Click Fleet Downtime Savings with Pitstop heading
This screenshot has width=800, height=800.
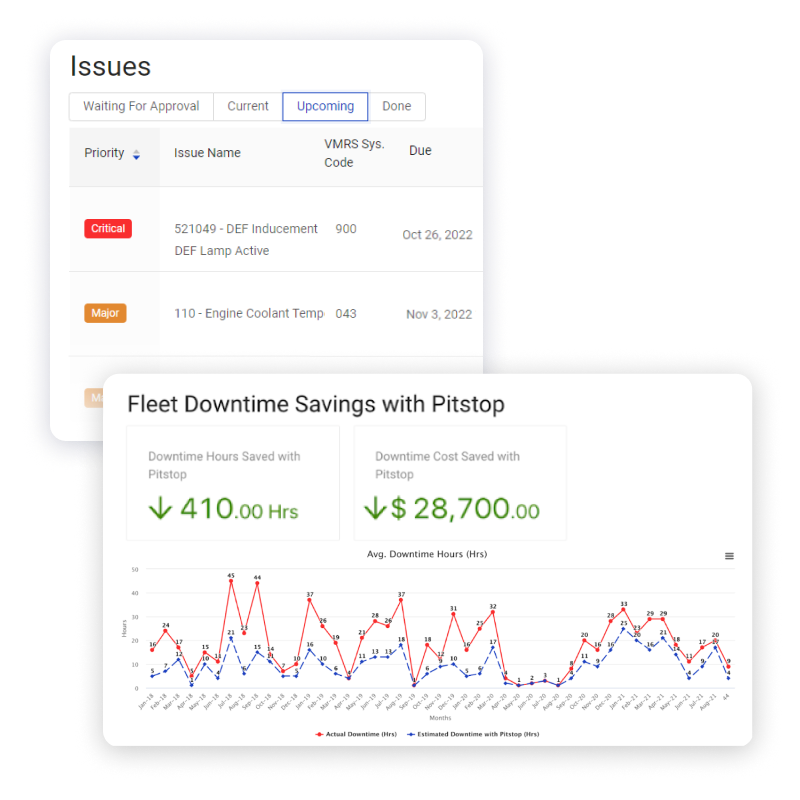pos(316,404)
